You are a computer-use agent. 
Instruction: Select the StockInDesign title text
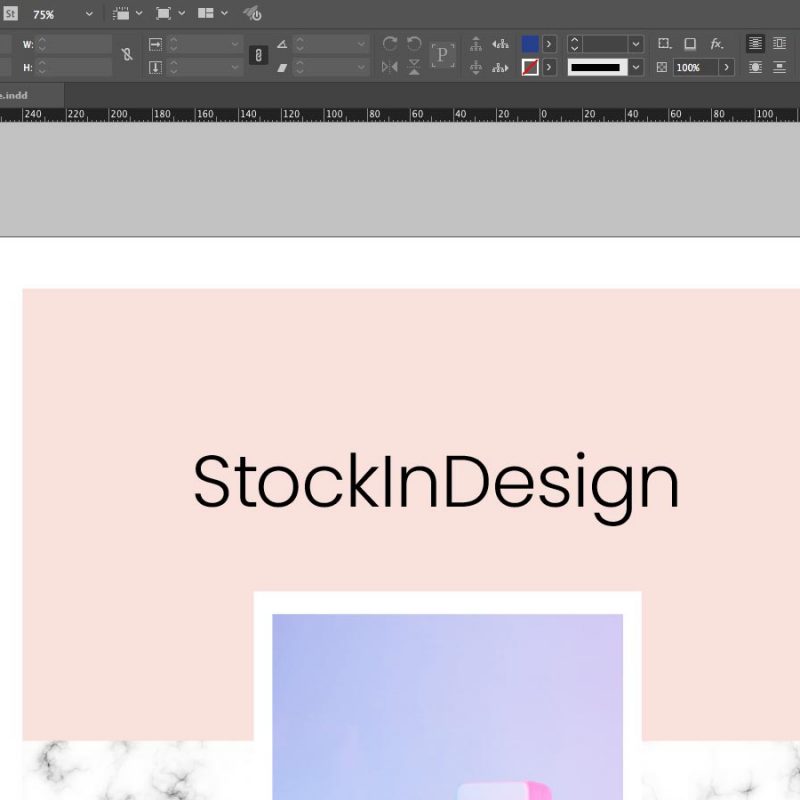(x=437, y=487)
